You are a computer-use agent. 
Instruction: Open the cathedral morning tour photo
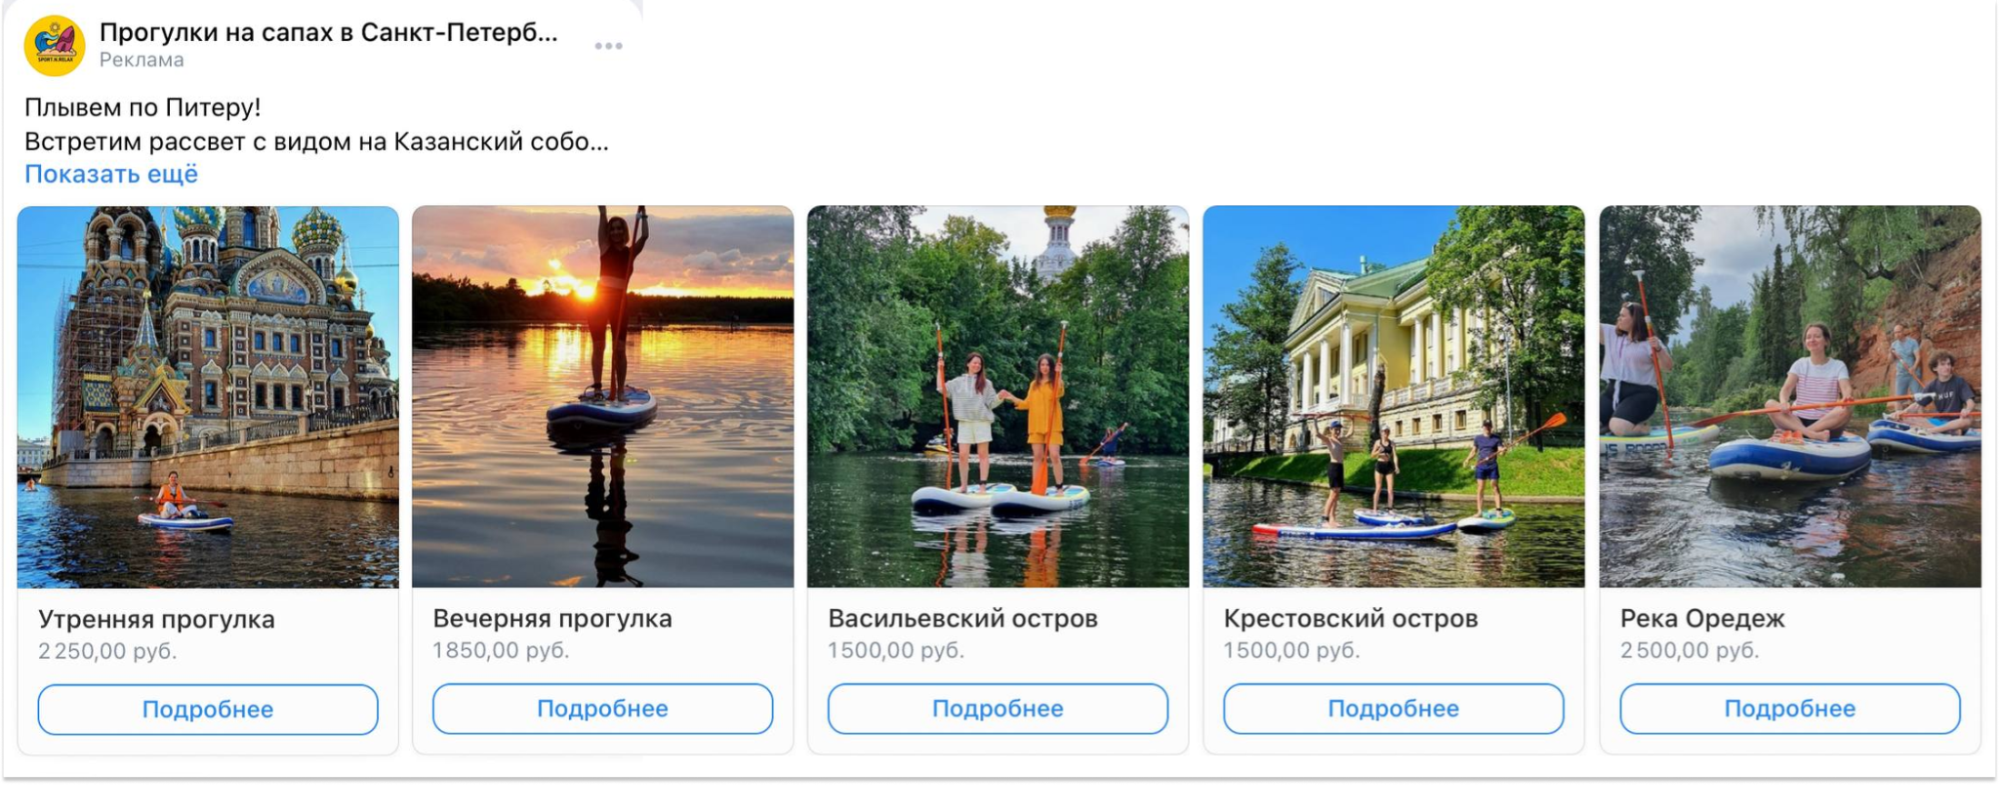(208, 397)
